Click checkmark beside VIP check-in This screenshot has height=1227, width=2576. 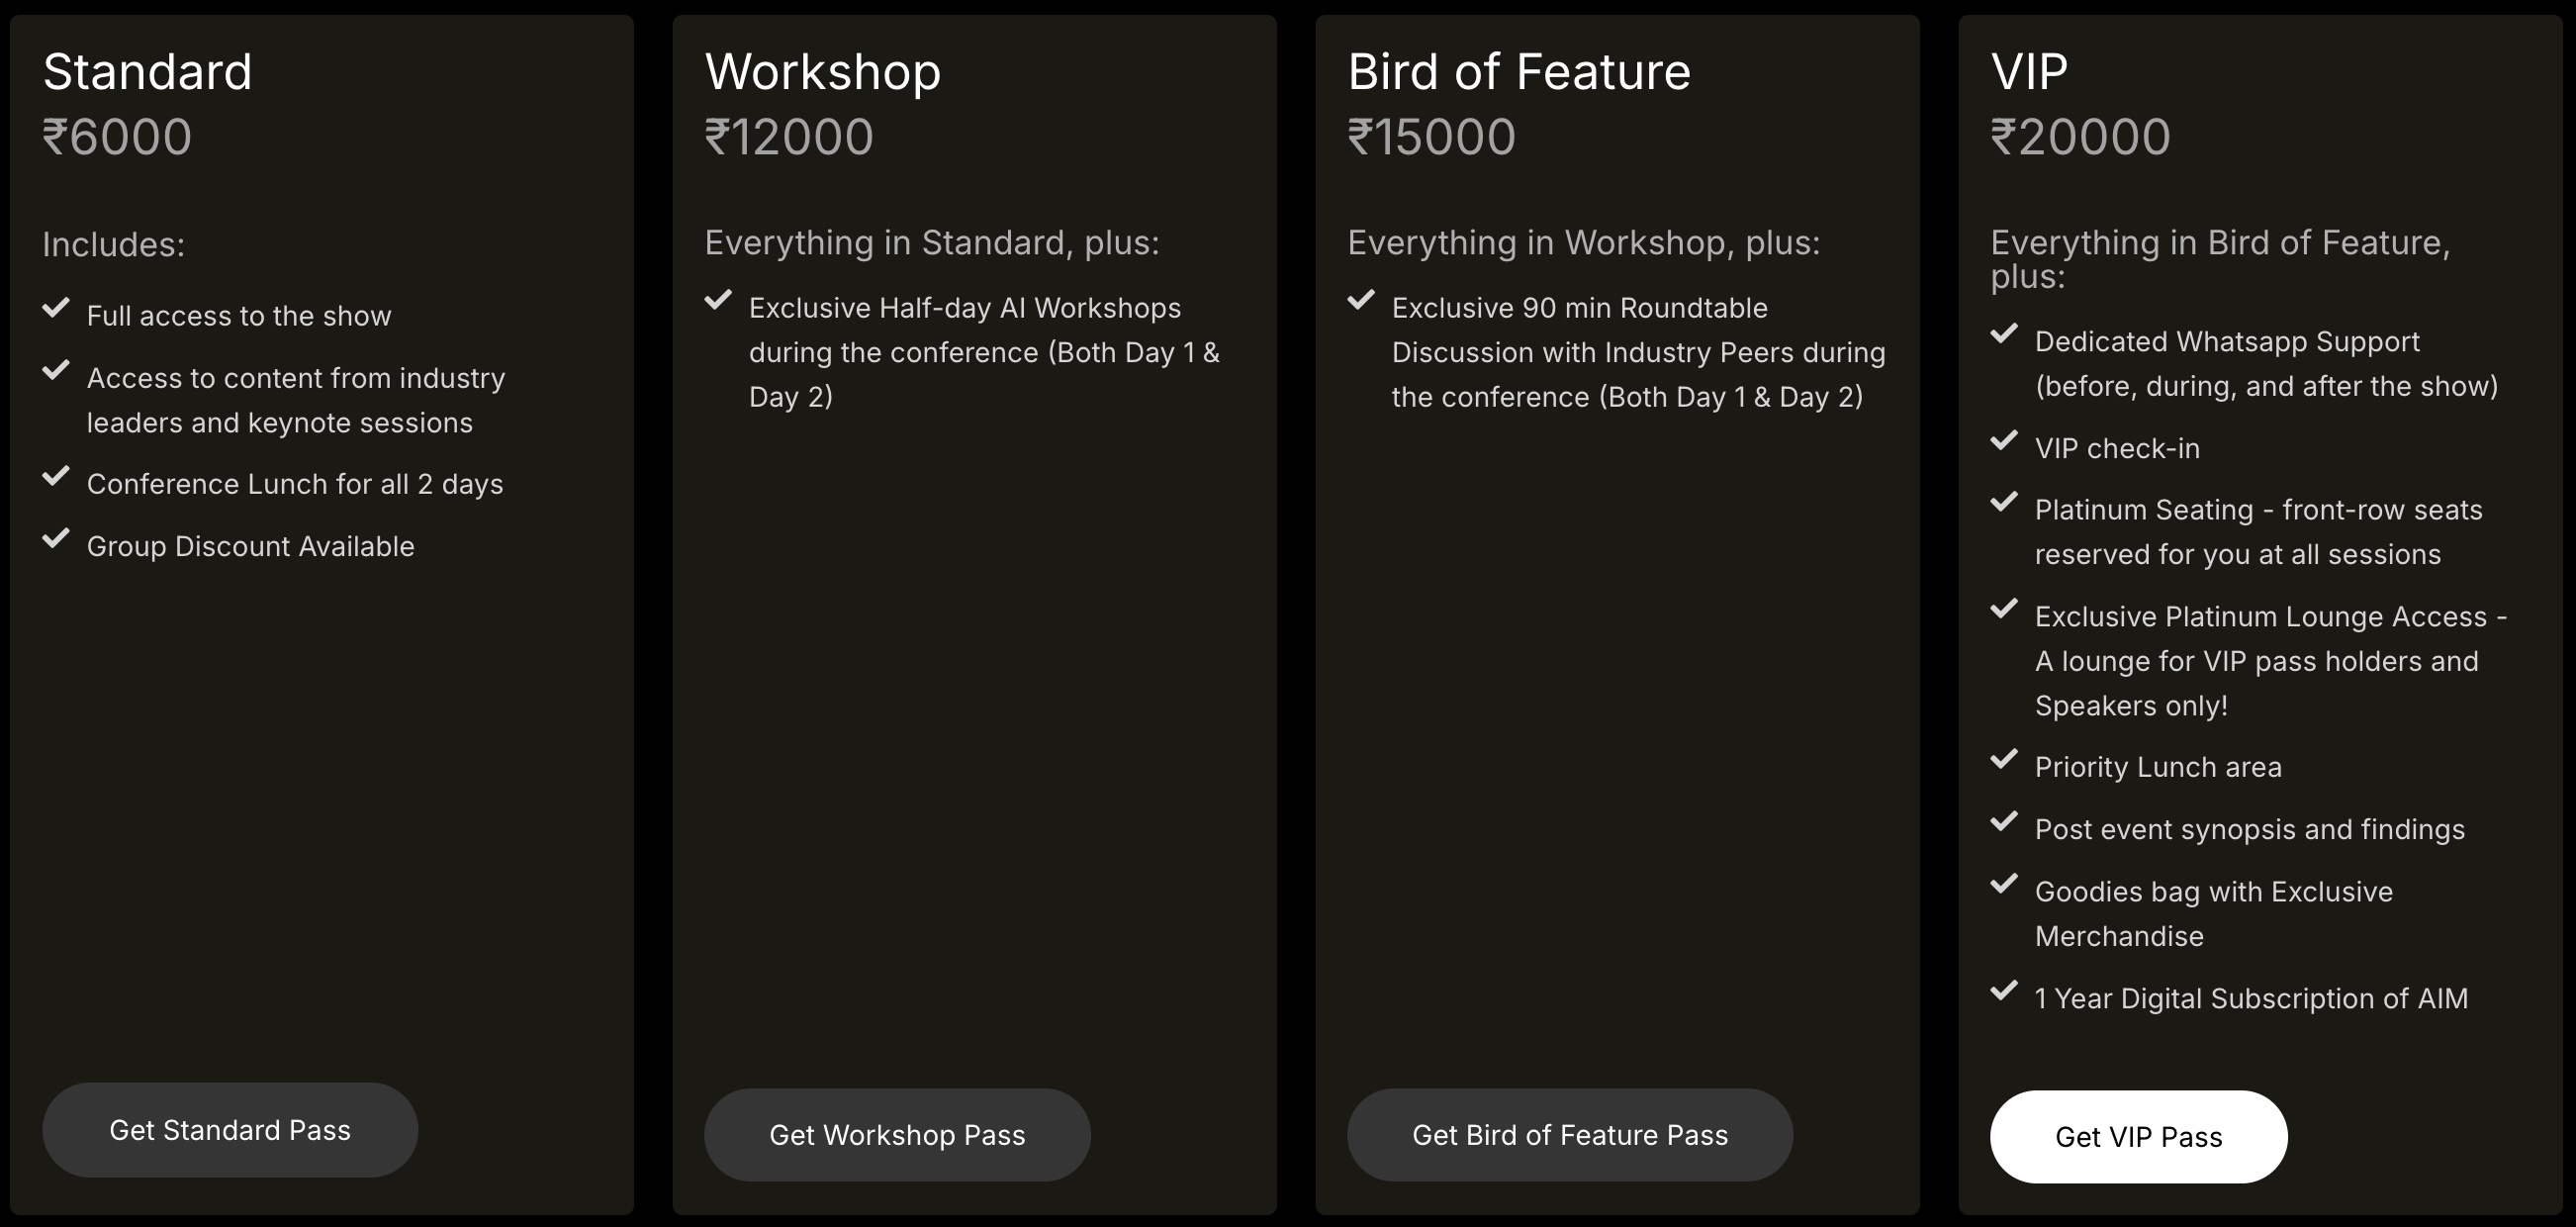[x=2004, y=440]
